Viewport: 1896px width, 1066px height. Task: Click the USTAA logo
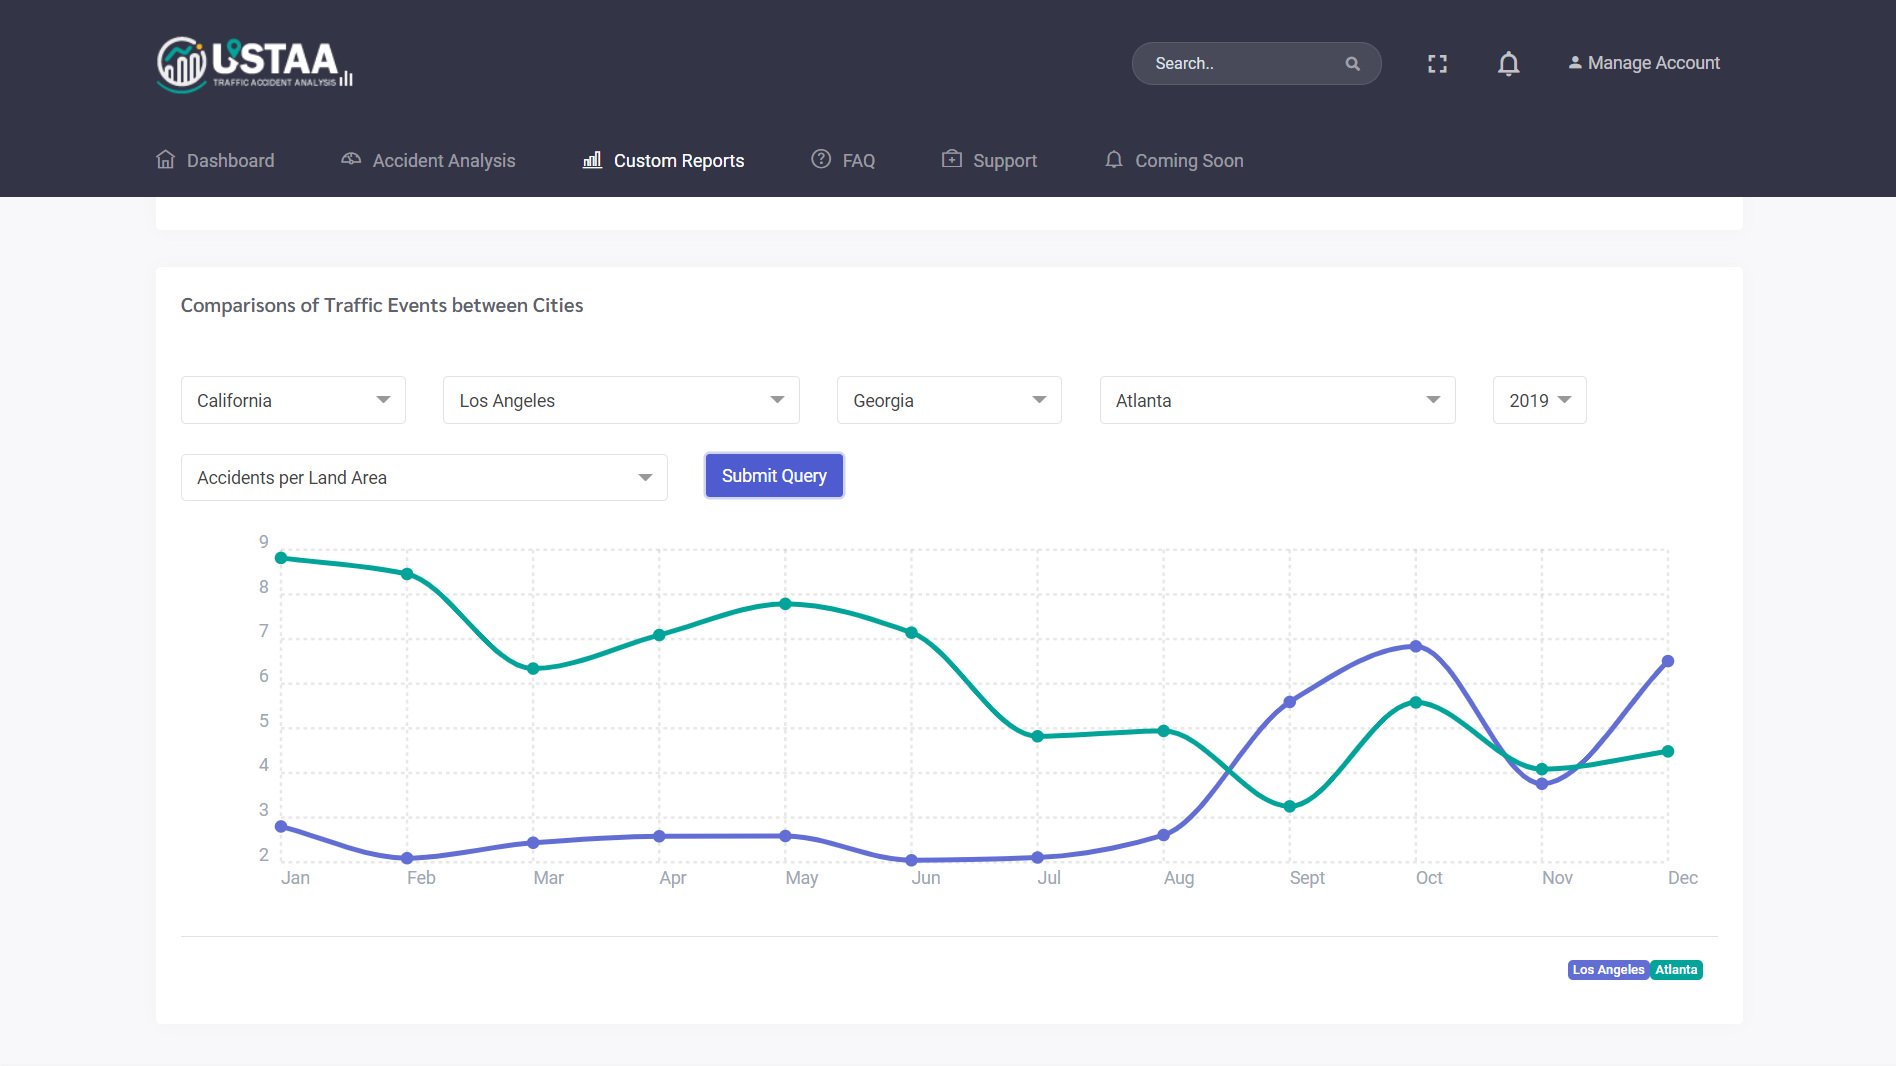pyautogui.click(x=255, y=64)
